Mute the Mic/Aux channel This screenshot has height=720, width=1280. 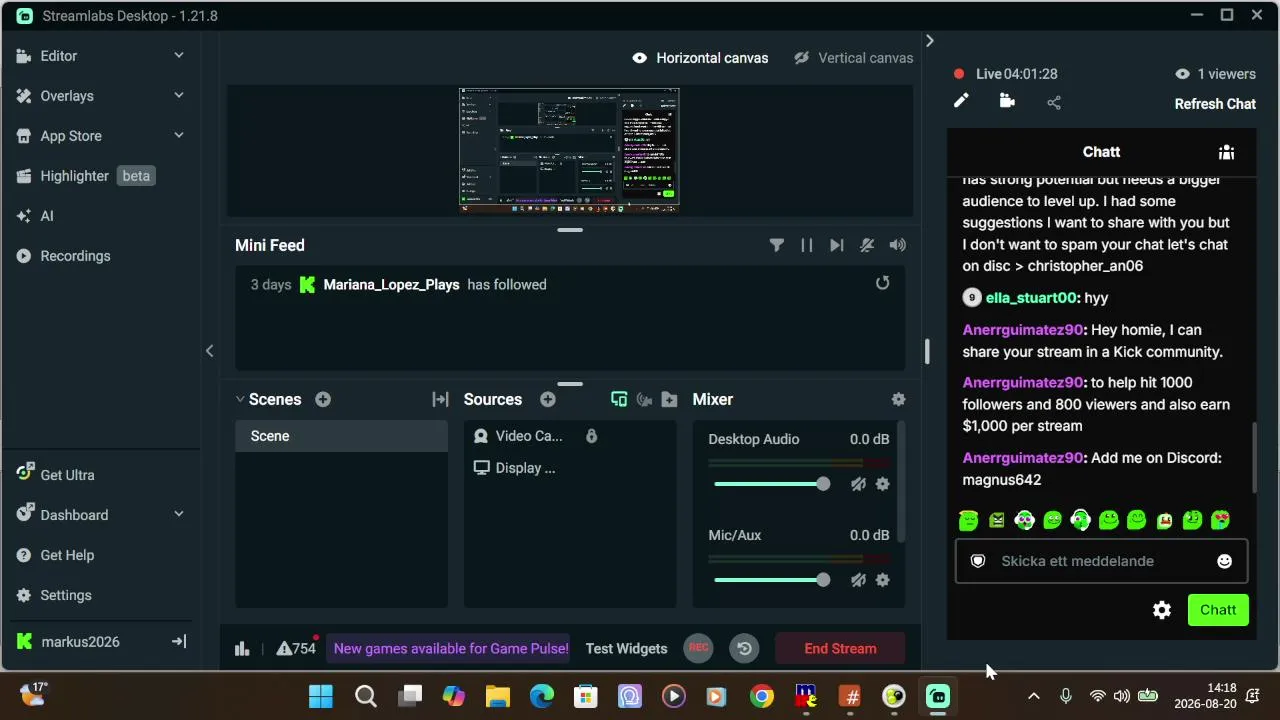coord(858,580)
